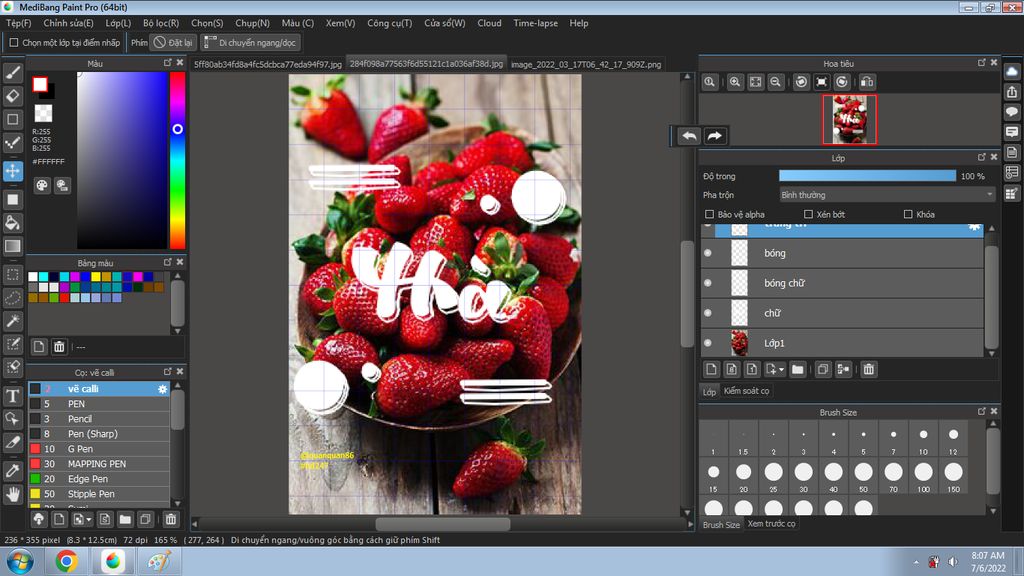This screenshot has height=576, width=1024.
Task: Open the Công cụ(T) menu
Action: pyautogui.click(x=390, y=23)
